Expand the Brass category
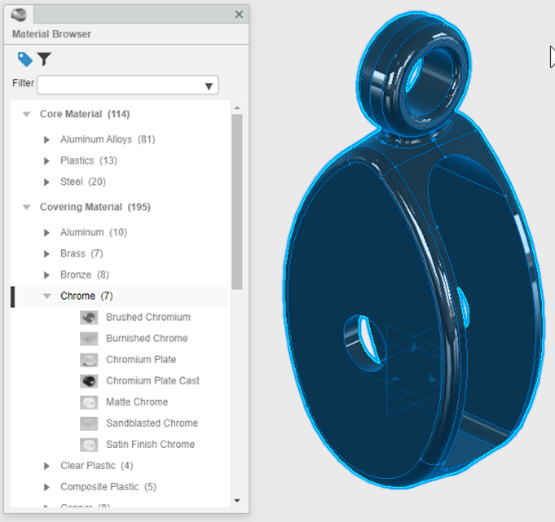Viewport: 555px width, 522px height. pos(46,254)
